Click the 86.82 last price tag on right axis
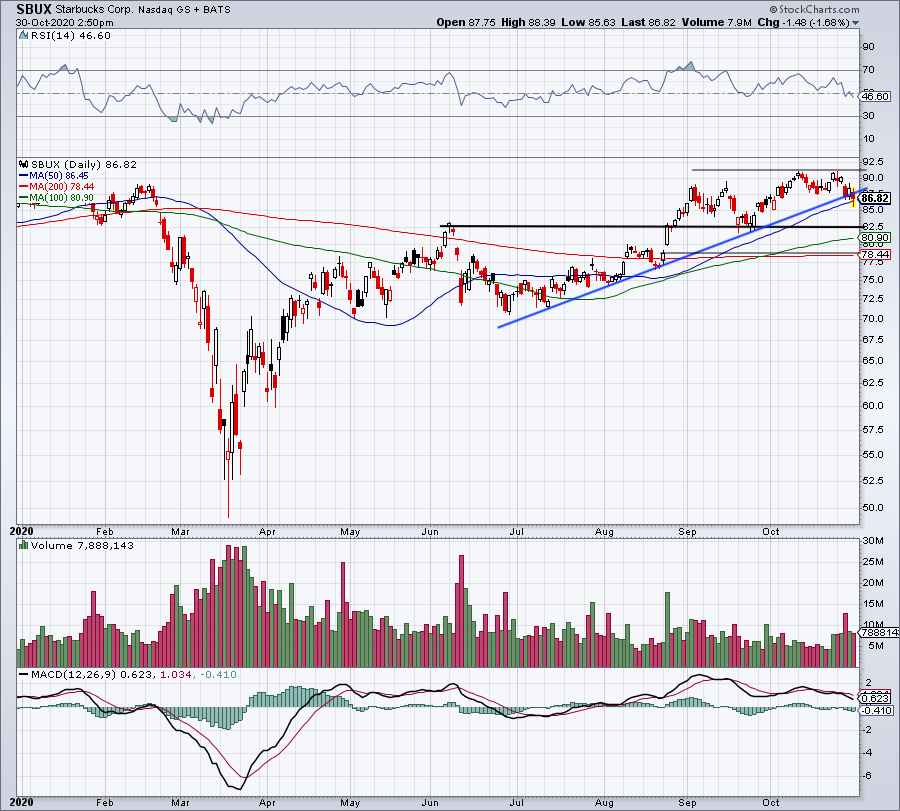Viewport: 900px width, 811px height. click(876, 198)
